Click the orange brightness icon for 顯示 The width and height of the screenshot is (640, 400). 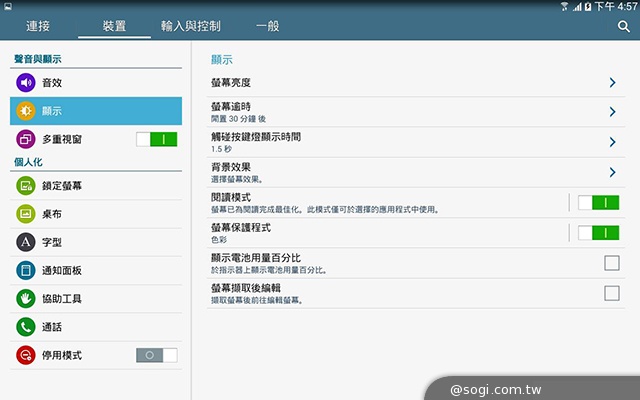pos(26,111)
